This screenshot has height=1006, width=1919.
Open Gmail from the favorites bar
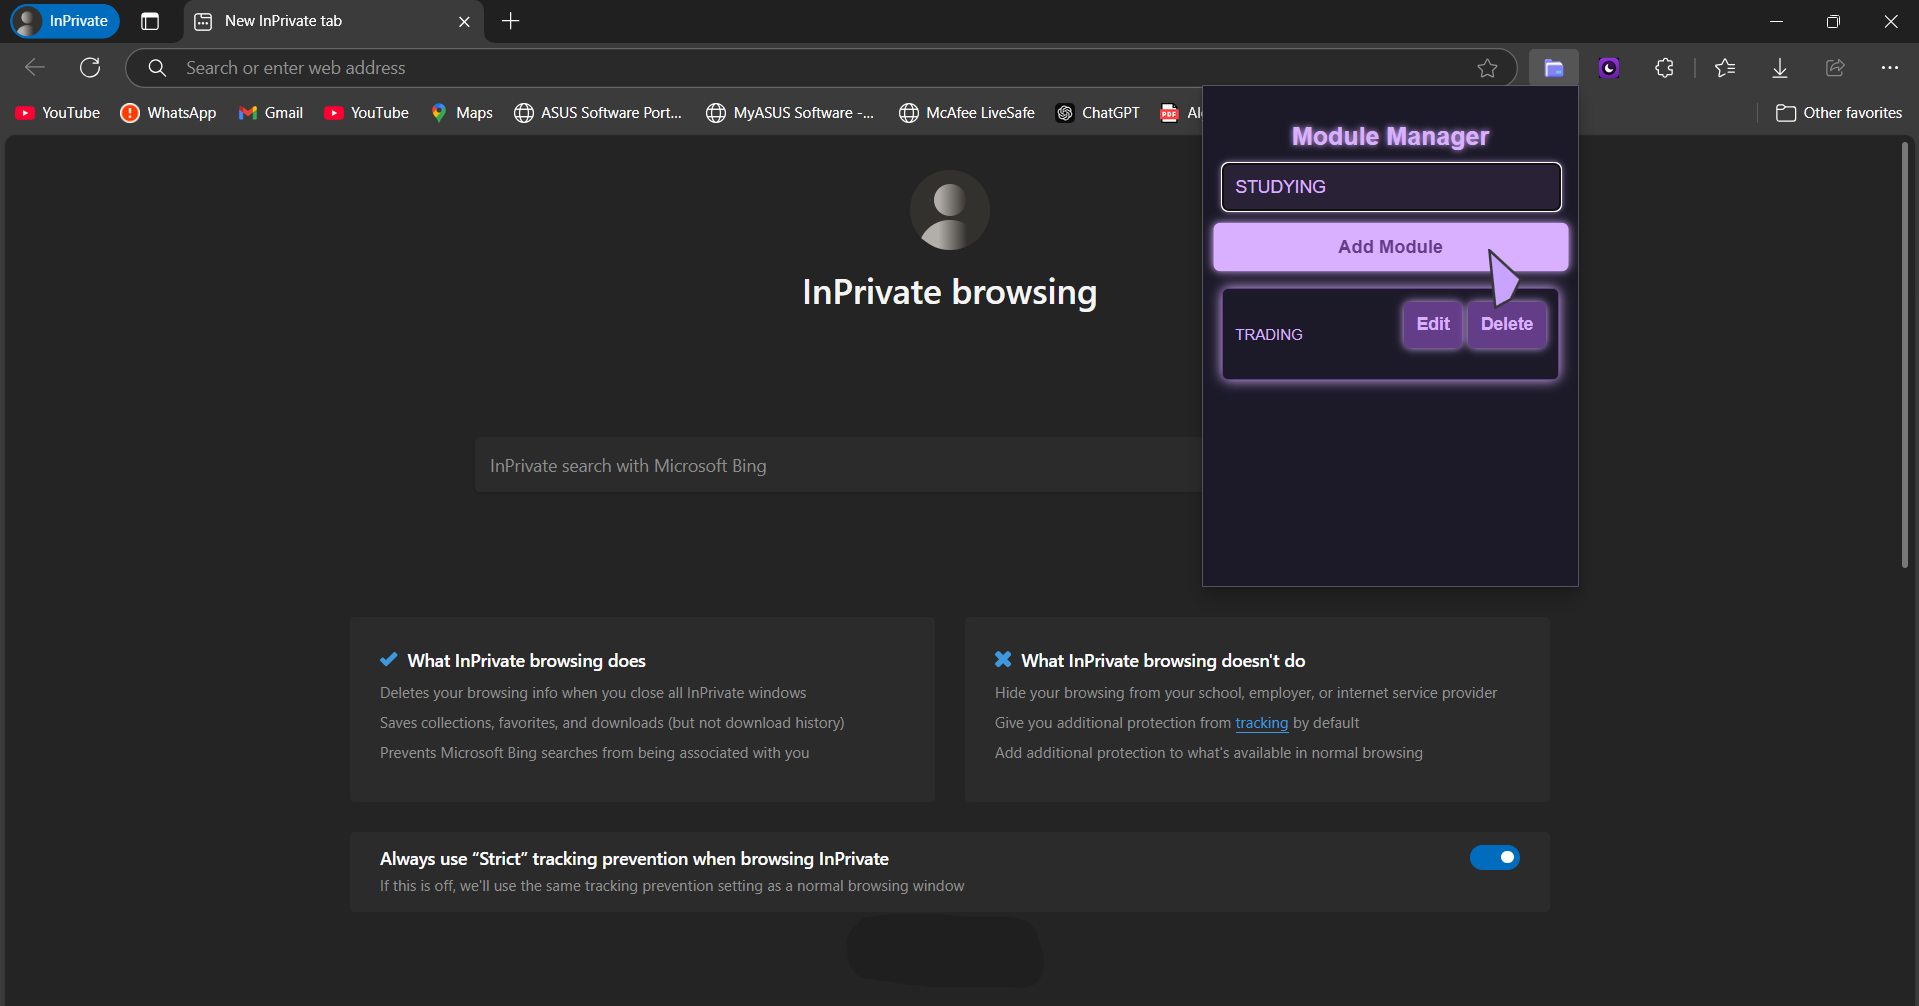coord(270,112)
